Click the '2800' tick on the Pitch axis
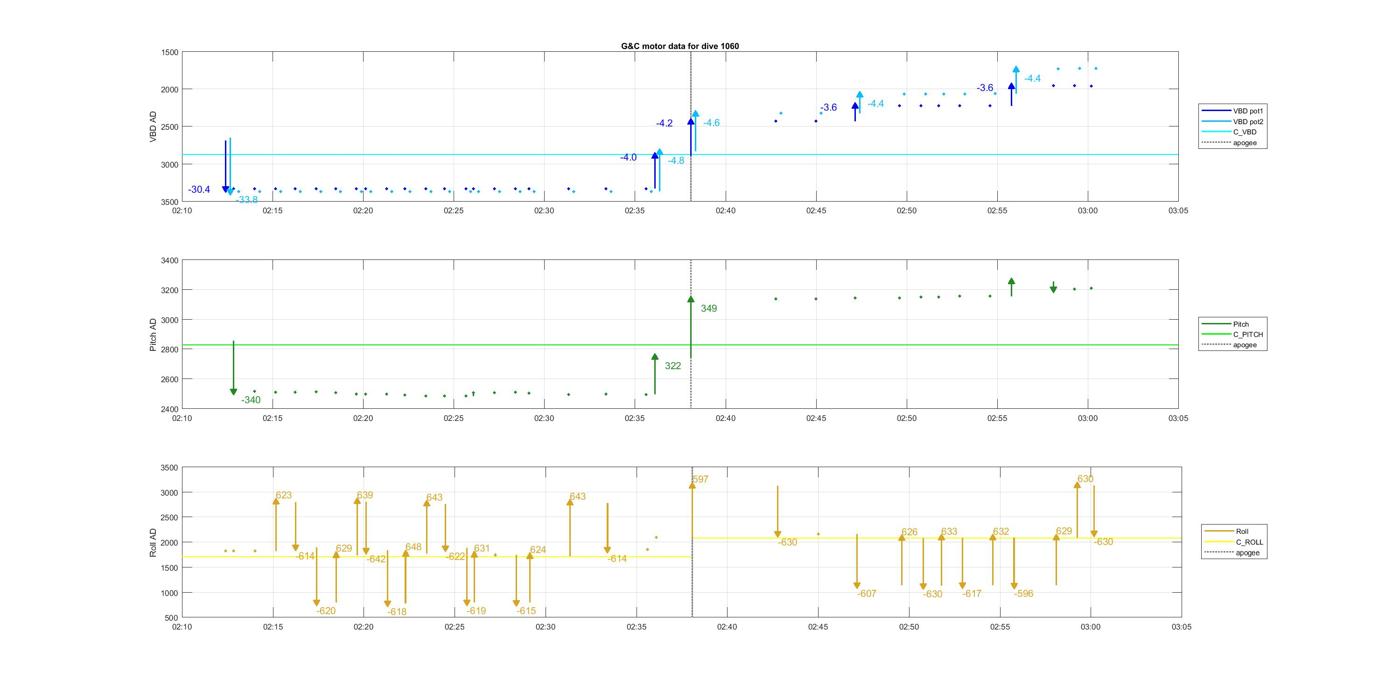Screen dimensions: 1400x693 [x=170, y=350]
